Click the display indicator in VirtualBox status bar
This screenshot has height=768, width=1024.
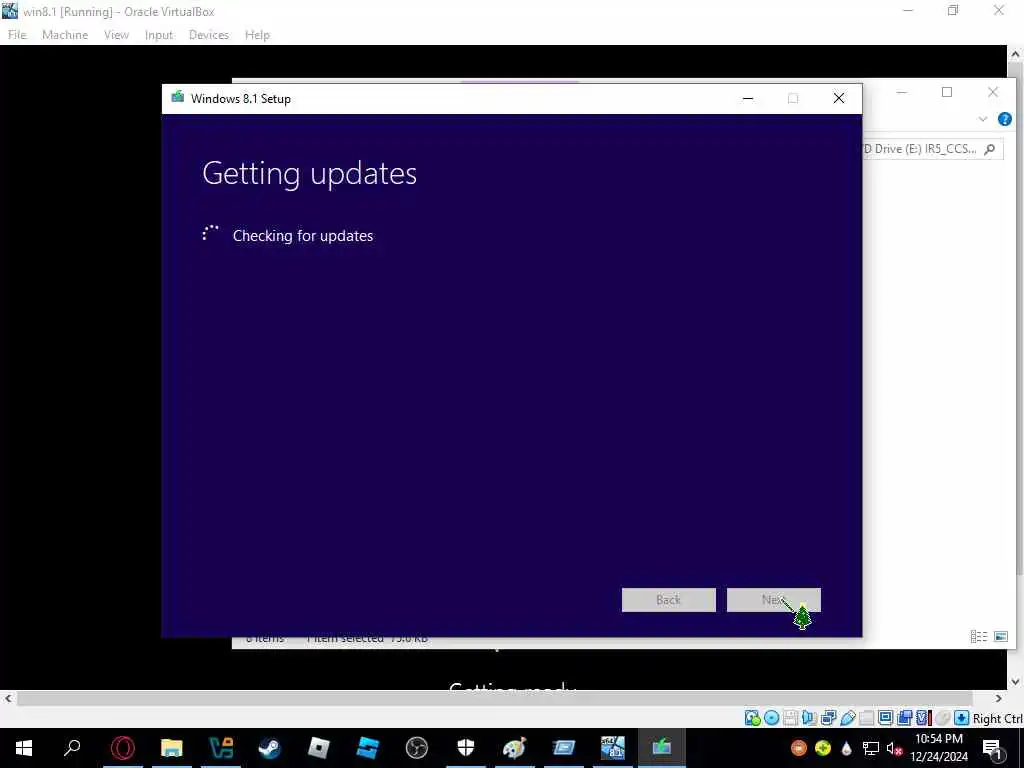tap(886, 718)
